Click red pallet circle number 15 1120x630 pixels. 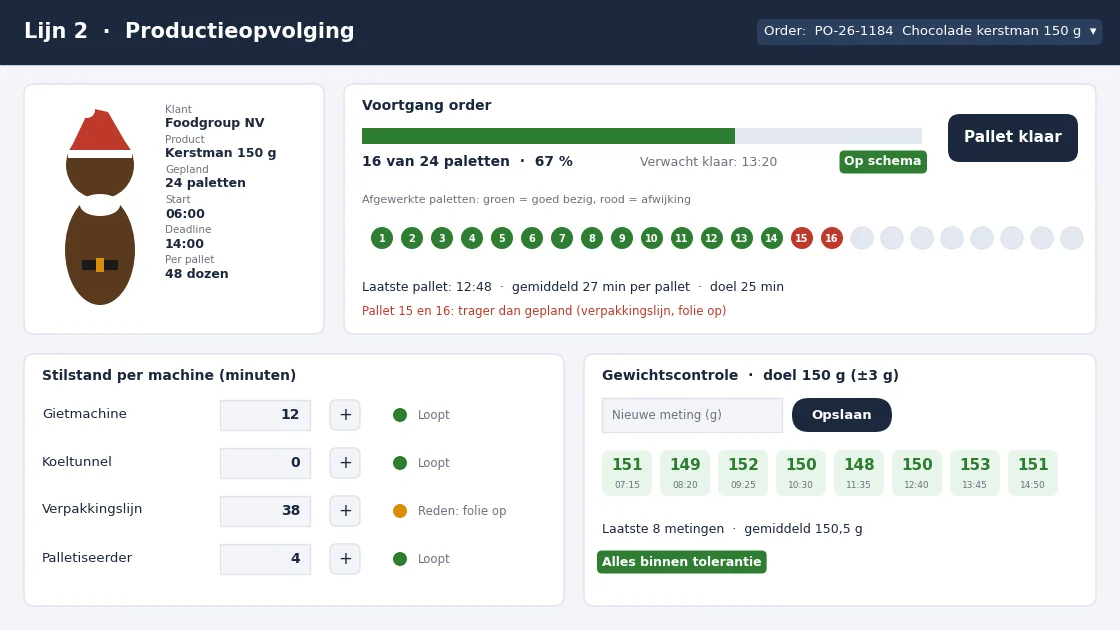pyautogui.click(x=801, y=239)
